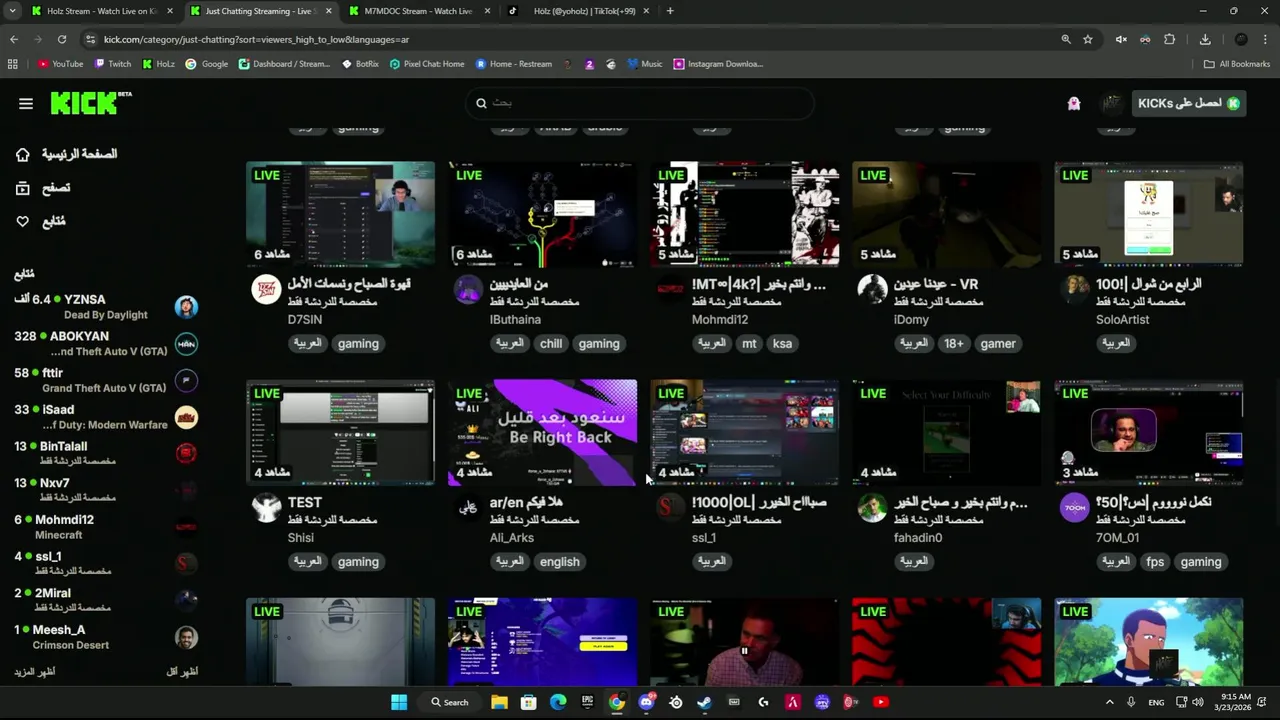This screenshot has height=720, width=1280.
Task: Open Pixel Chat: Home bookmark
Action: click(427, 64)
